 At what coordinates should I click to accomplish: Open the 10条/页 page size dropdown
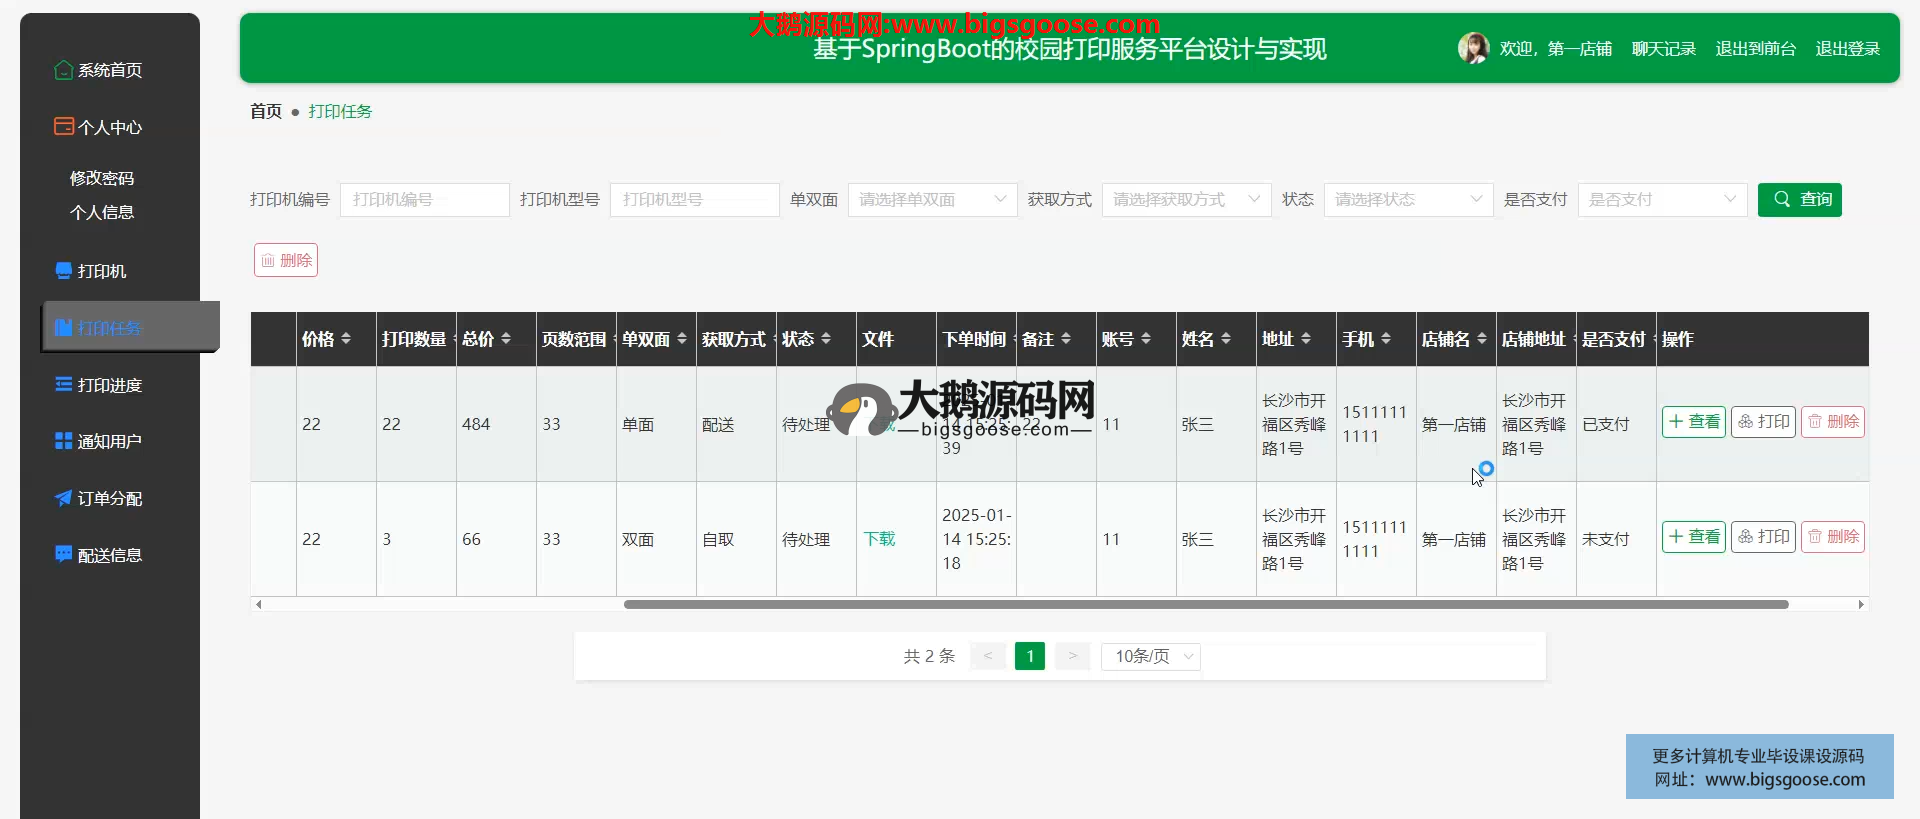tap(1151, 656)
